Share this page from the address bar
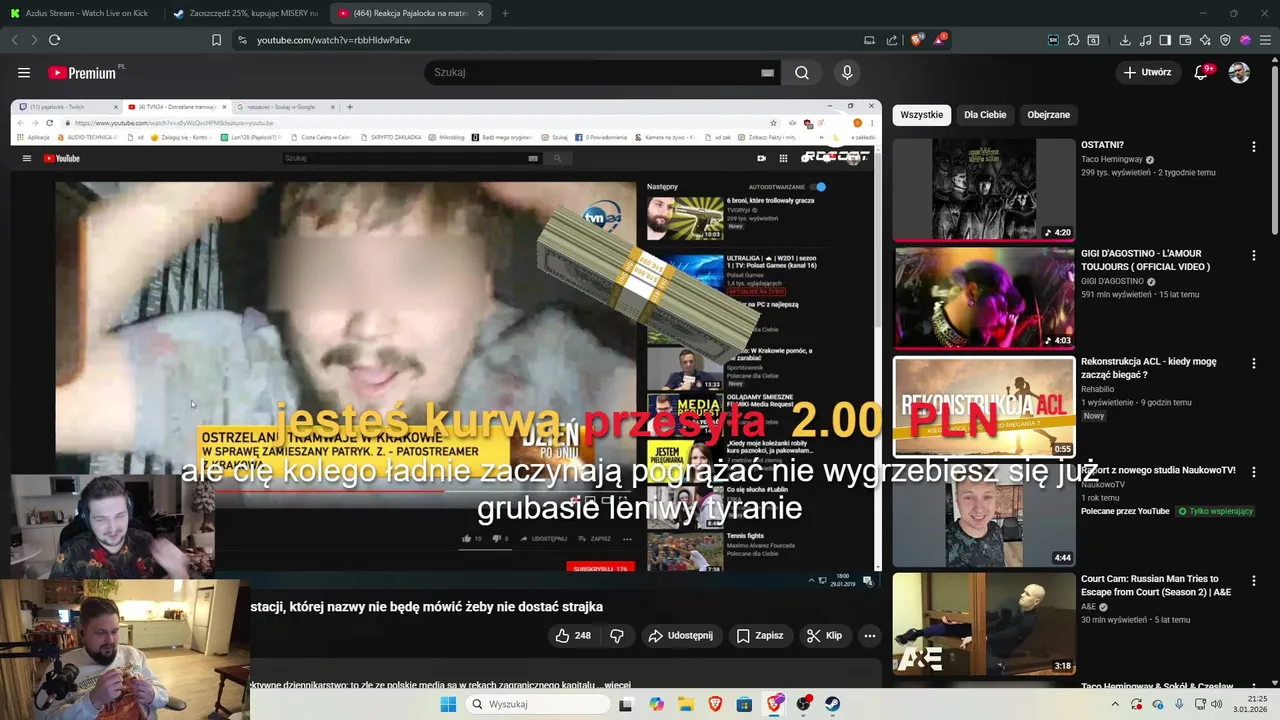The width and height of the screenshot is (1280, 720). pos(892,40)
